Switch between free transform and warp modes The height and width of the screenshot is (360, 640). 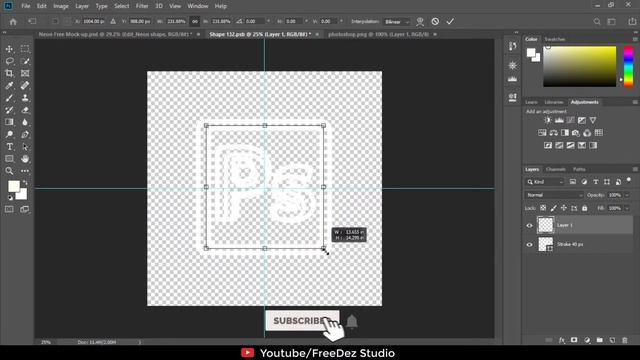point(420,21)
